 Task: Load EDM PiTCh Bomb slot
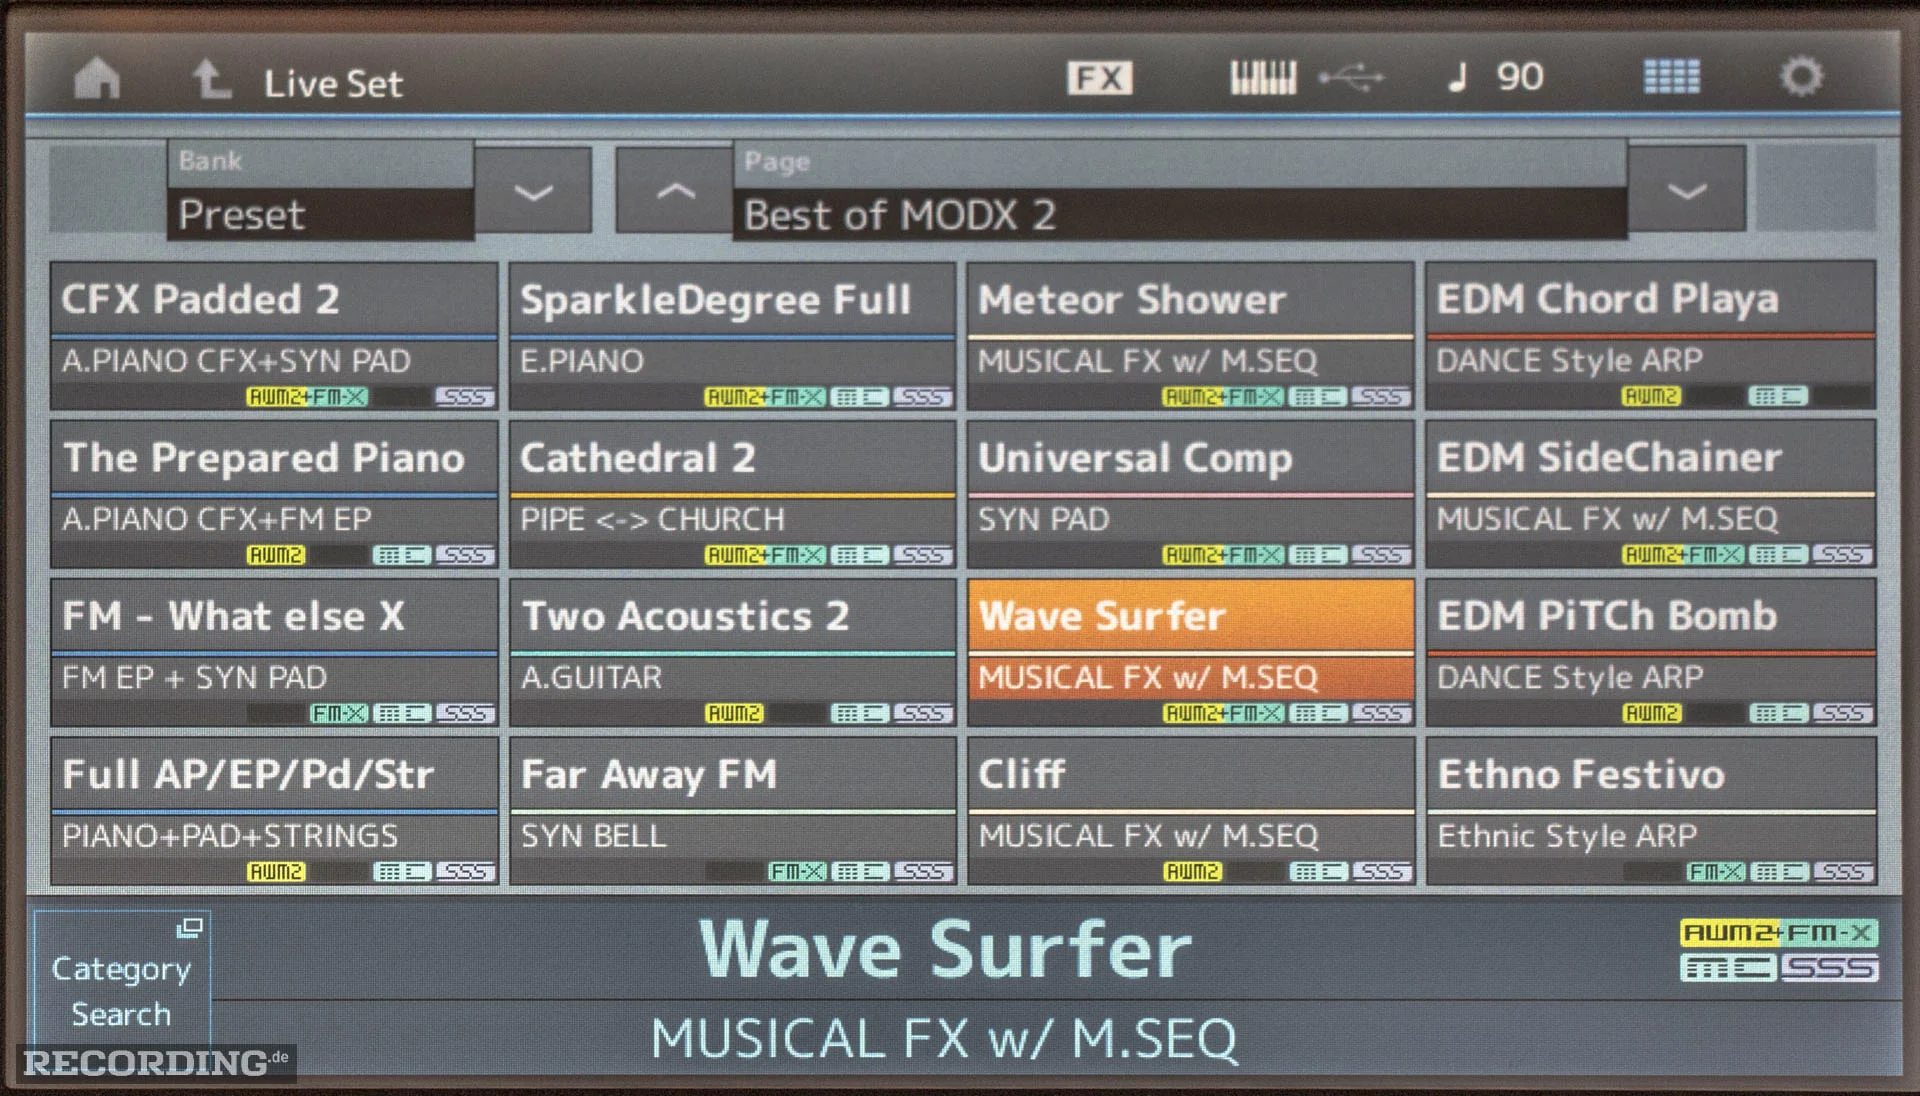coord(1650,652)
